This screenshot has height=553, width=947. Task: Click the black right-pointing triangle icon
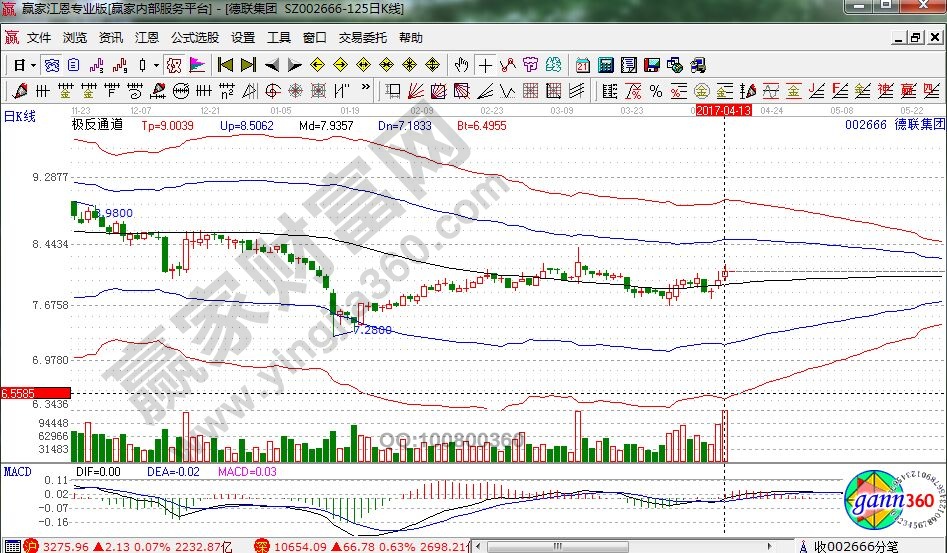click(294, 65)
